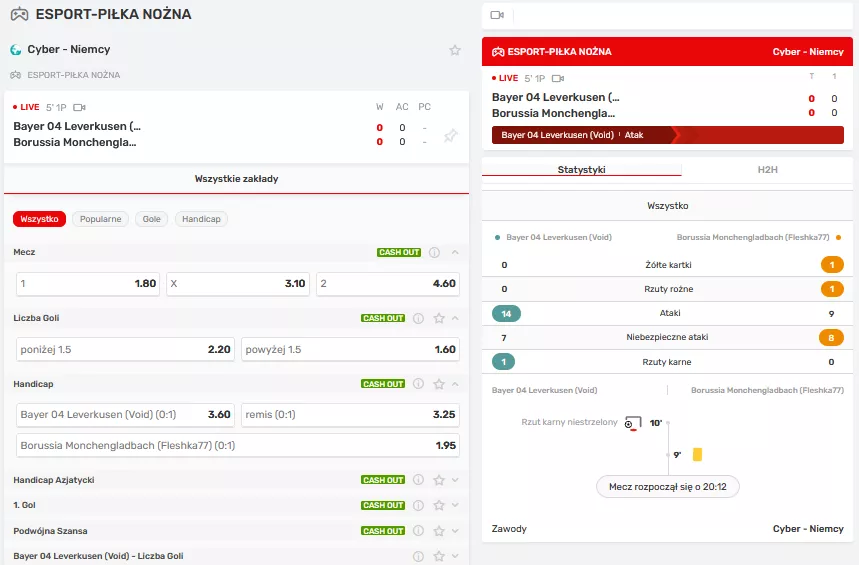Expand Bayer 04 Leverkusen Liczba Goli section
This screenshot has height=565, width=859.
coord(455,556)
